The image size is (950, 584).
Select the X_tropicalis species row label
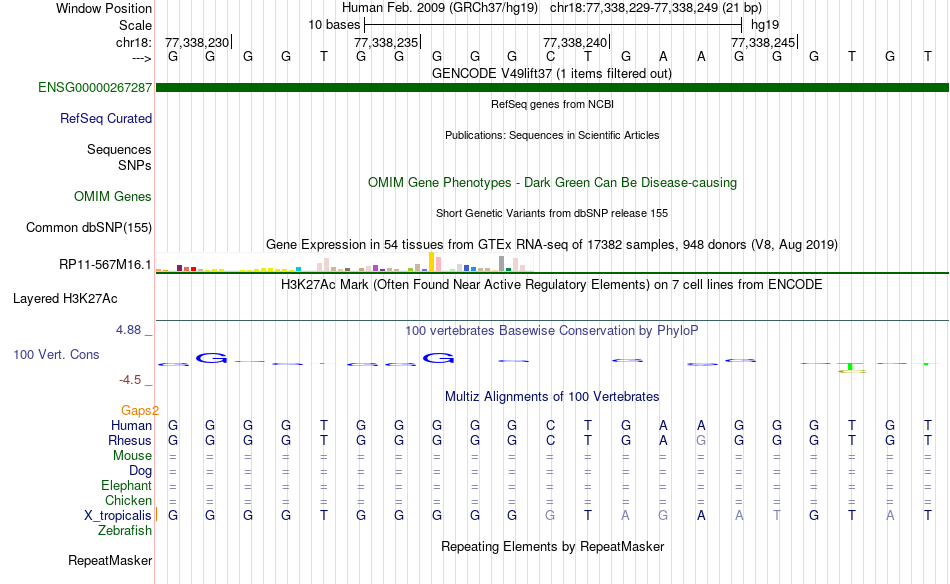pyautogui.click(x=118, y=516)
